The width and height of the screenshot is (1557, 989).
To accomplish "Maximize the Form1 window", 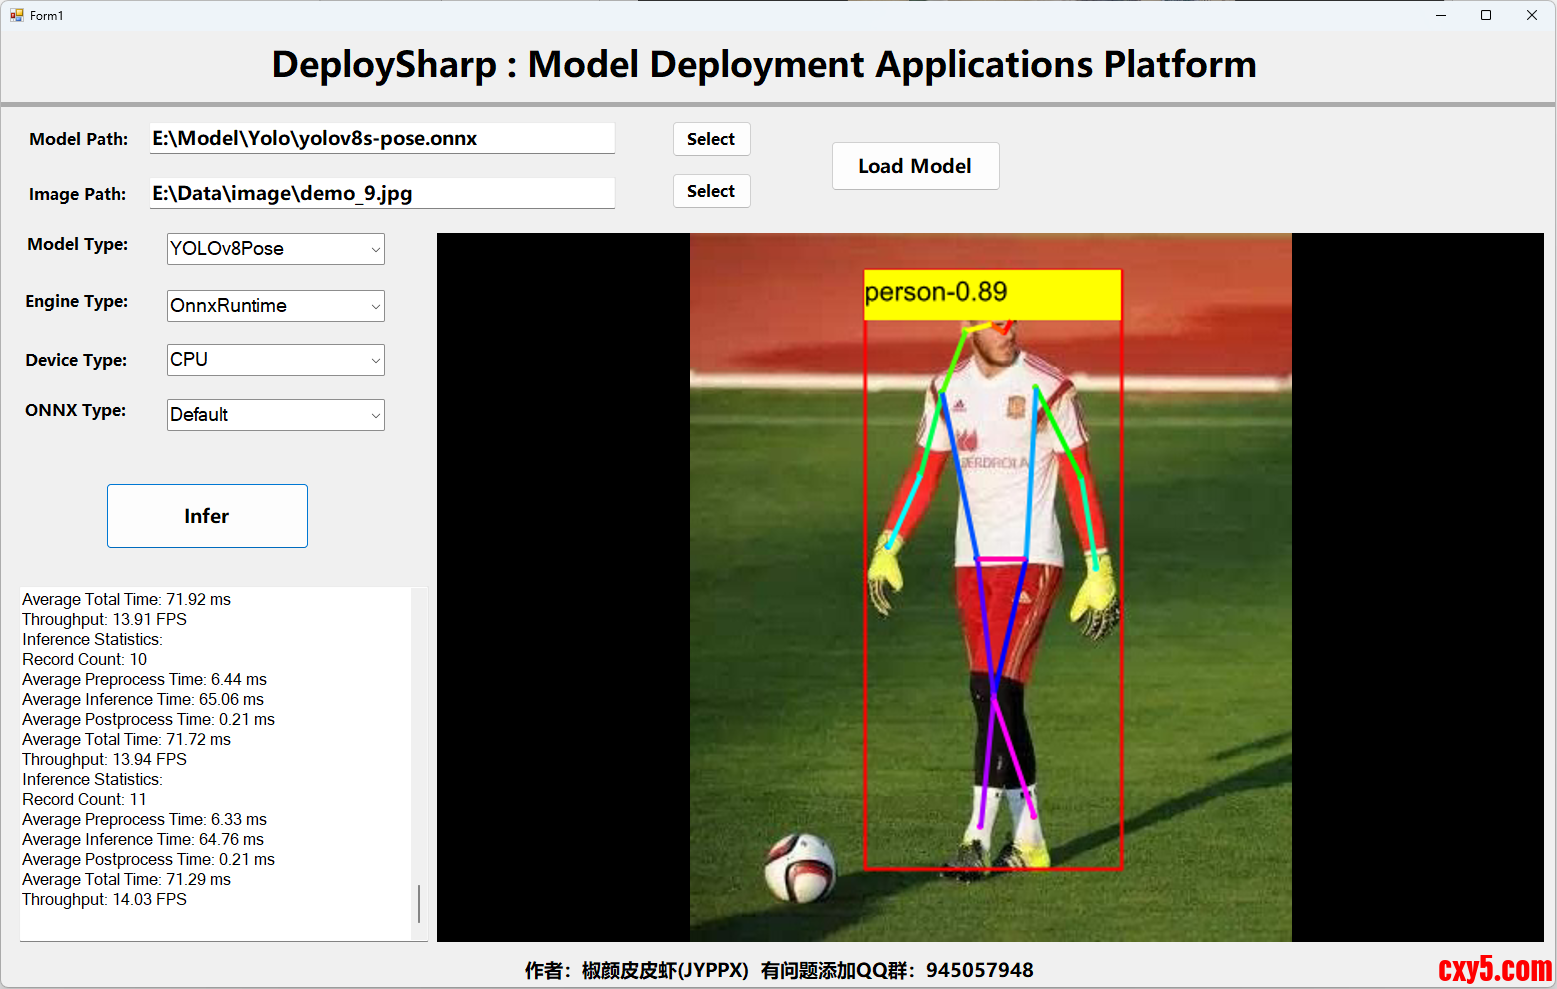I will tap(1486, 15).
